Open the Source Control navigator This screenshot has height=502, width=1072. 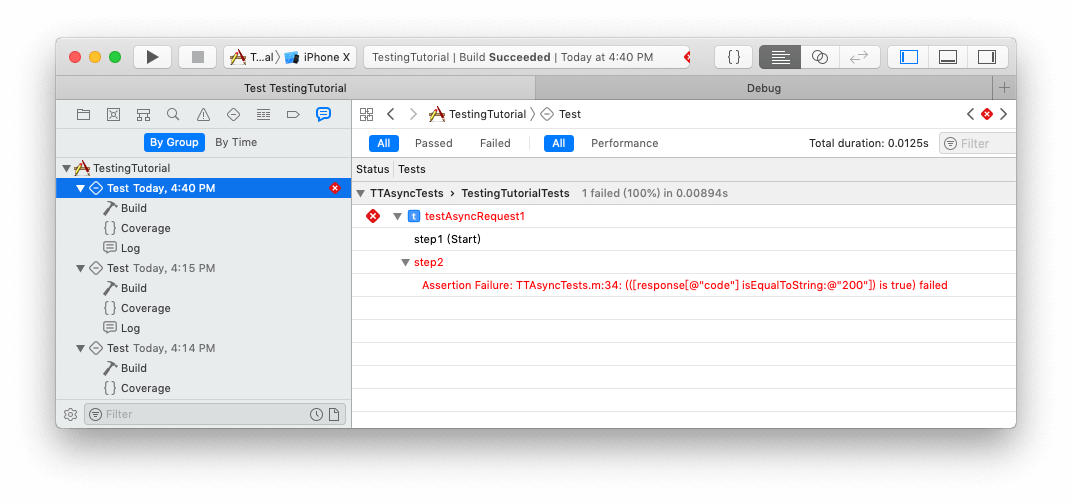point(113,115)
